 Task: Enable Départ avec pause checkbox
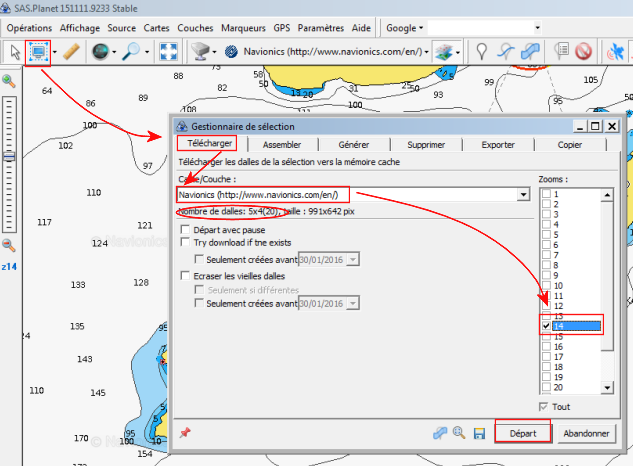[x=185, y=229]
